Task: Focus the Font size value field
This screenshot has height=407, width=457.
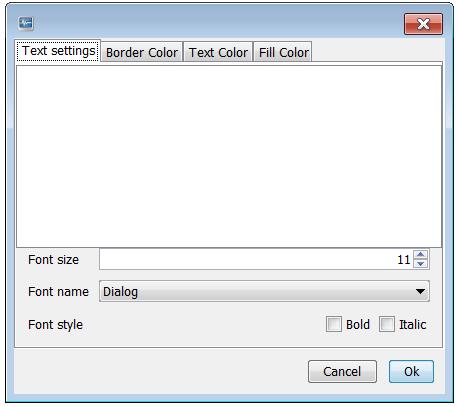Action: click(256, 259)
